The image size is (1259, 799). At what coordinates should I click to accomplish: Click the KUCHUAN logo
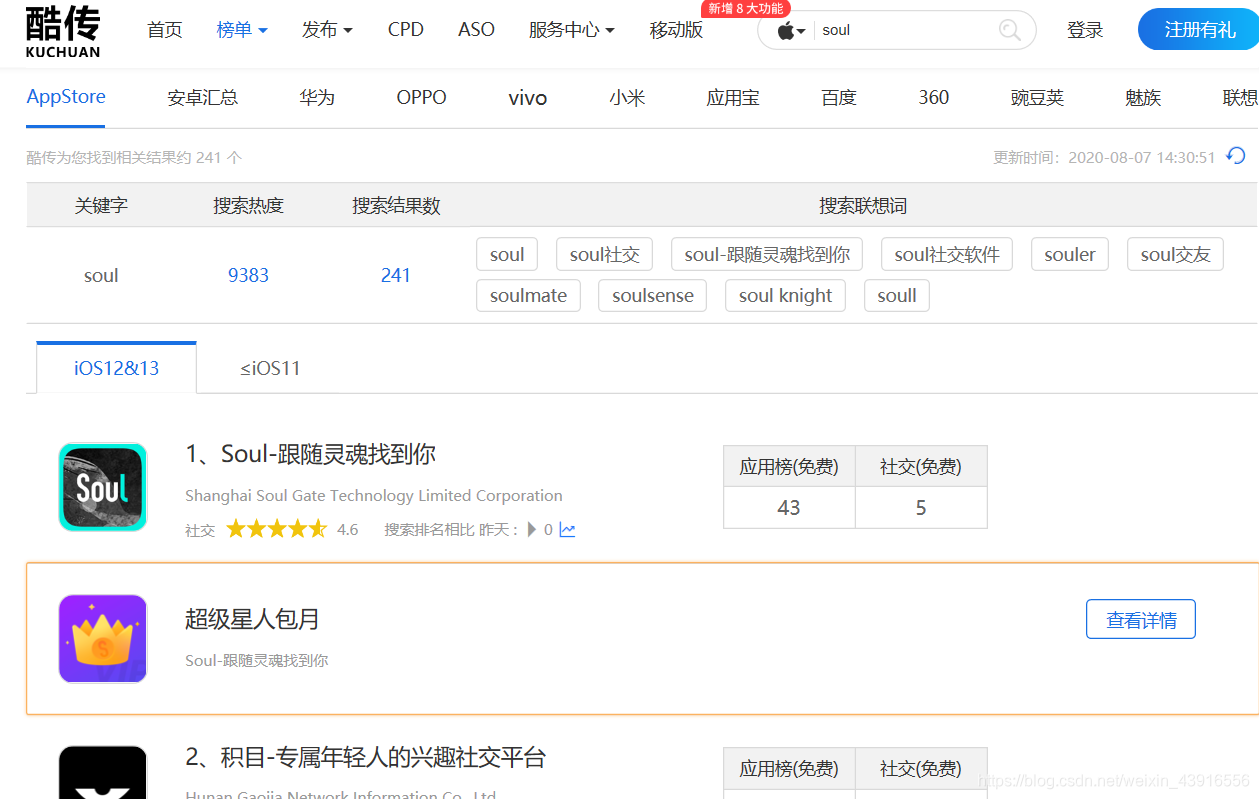pyautogui.click(x=63, y=31)
